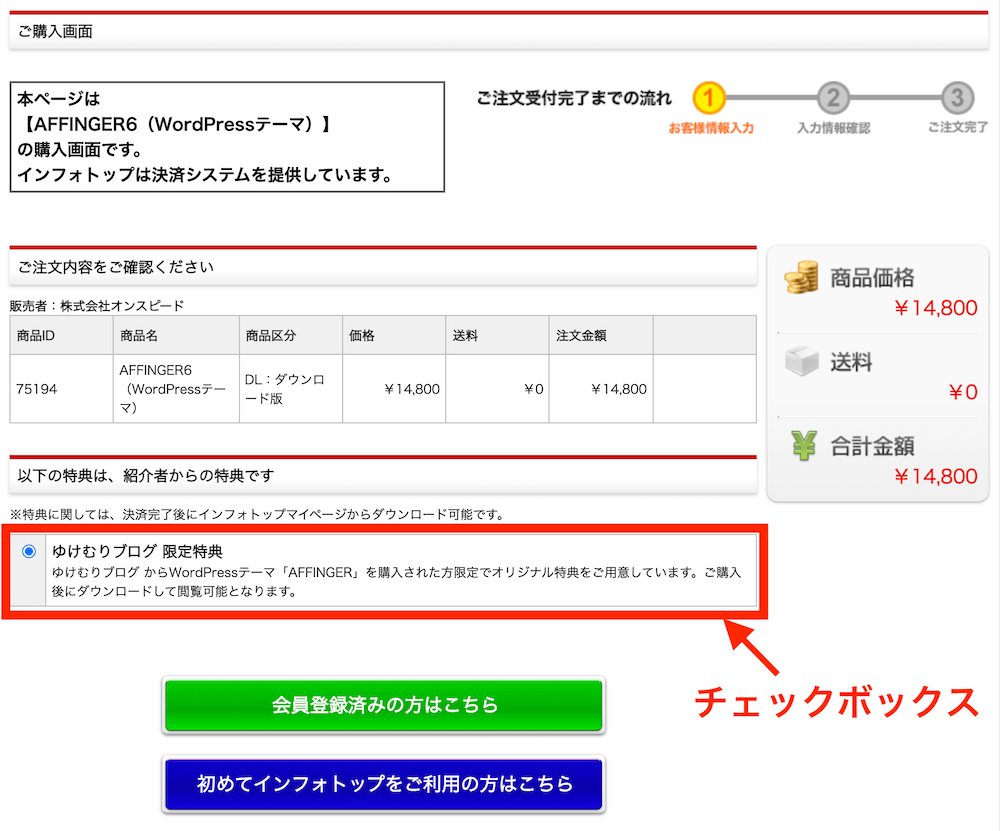This screenshot has height=831, width=1000.
Task: Click the ￥0 value under sidebar 送料
Action: (962, 392)
